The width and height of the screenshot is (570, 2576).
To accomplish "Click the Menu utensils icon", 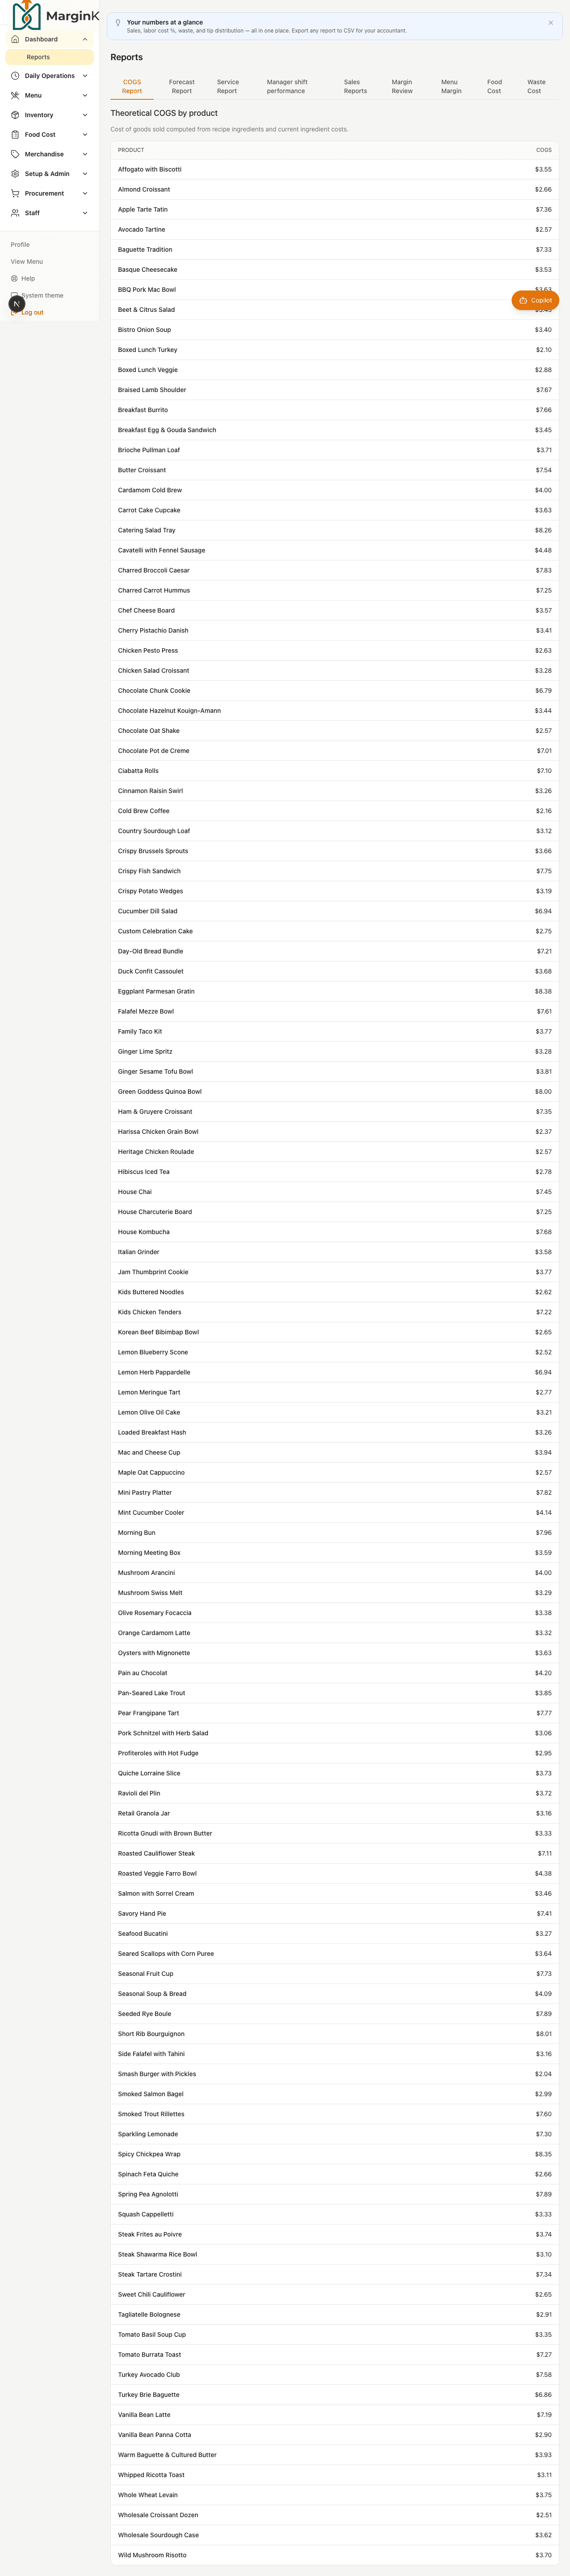I will pos(15,95).
